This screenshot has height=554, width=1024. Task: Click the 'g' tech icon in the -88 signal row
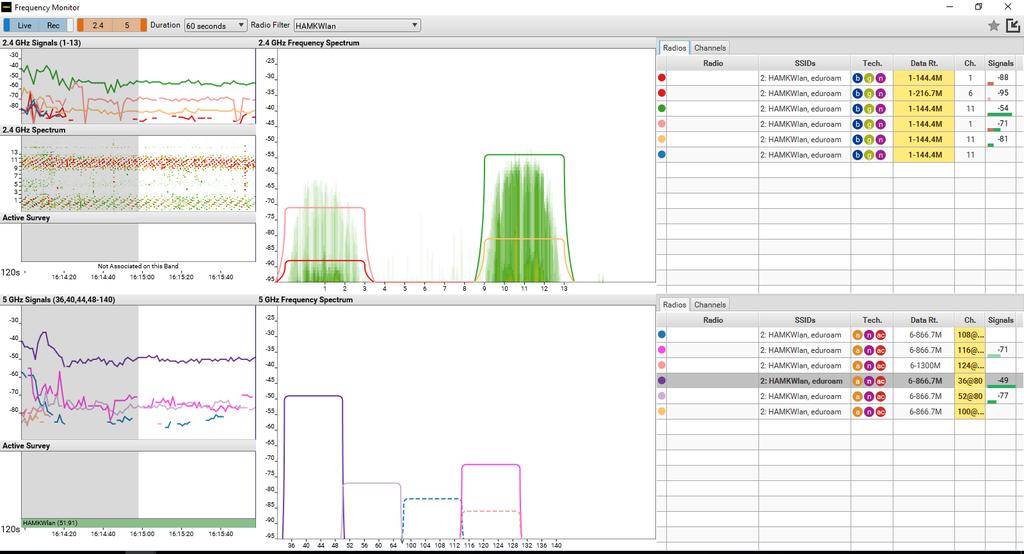869,78
